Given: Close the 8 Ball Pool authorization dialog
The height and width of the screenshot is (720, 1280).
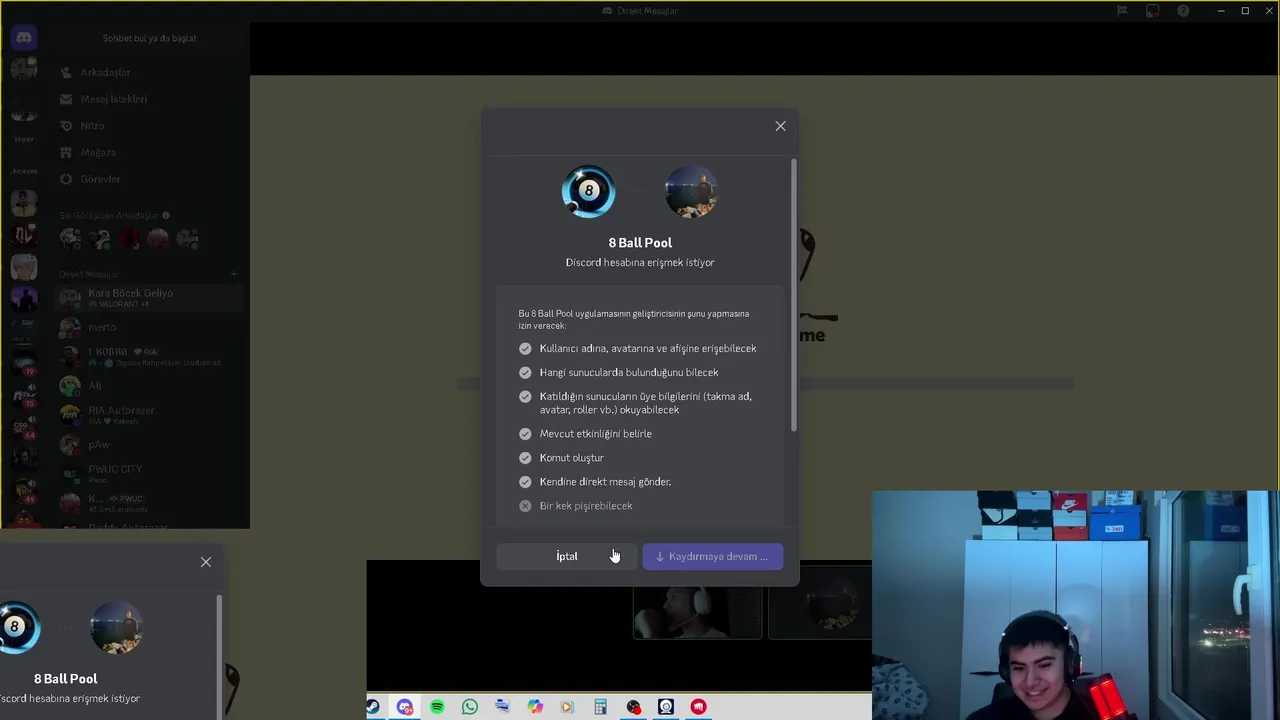Looking at the screenshot, I should (x=780, y=126).
